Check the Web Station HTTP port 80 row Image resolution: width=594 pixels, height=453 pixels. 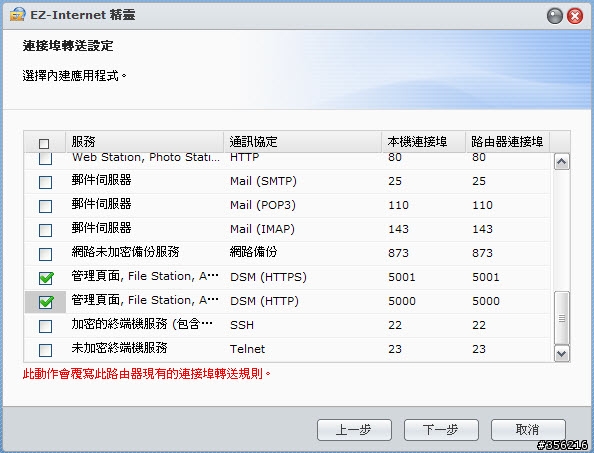45,159
